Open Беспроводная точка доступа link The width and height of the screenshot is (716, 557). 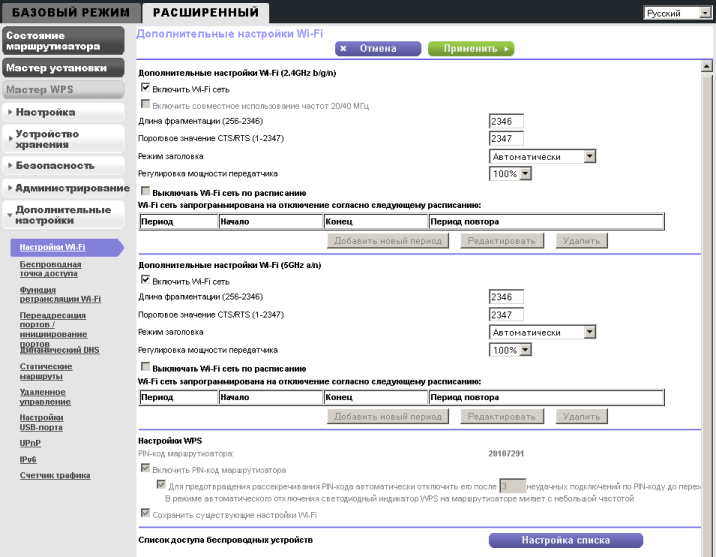(50, 268)
